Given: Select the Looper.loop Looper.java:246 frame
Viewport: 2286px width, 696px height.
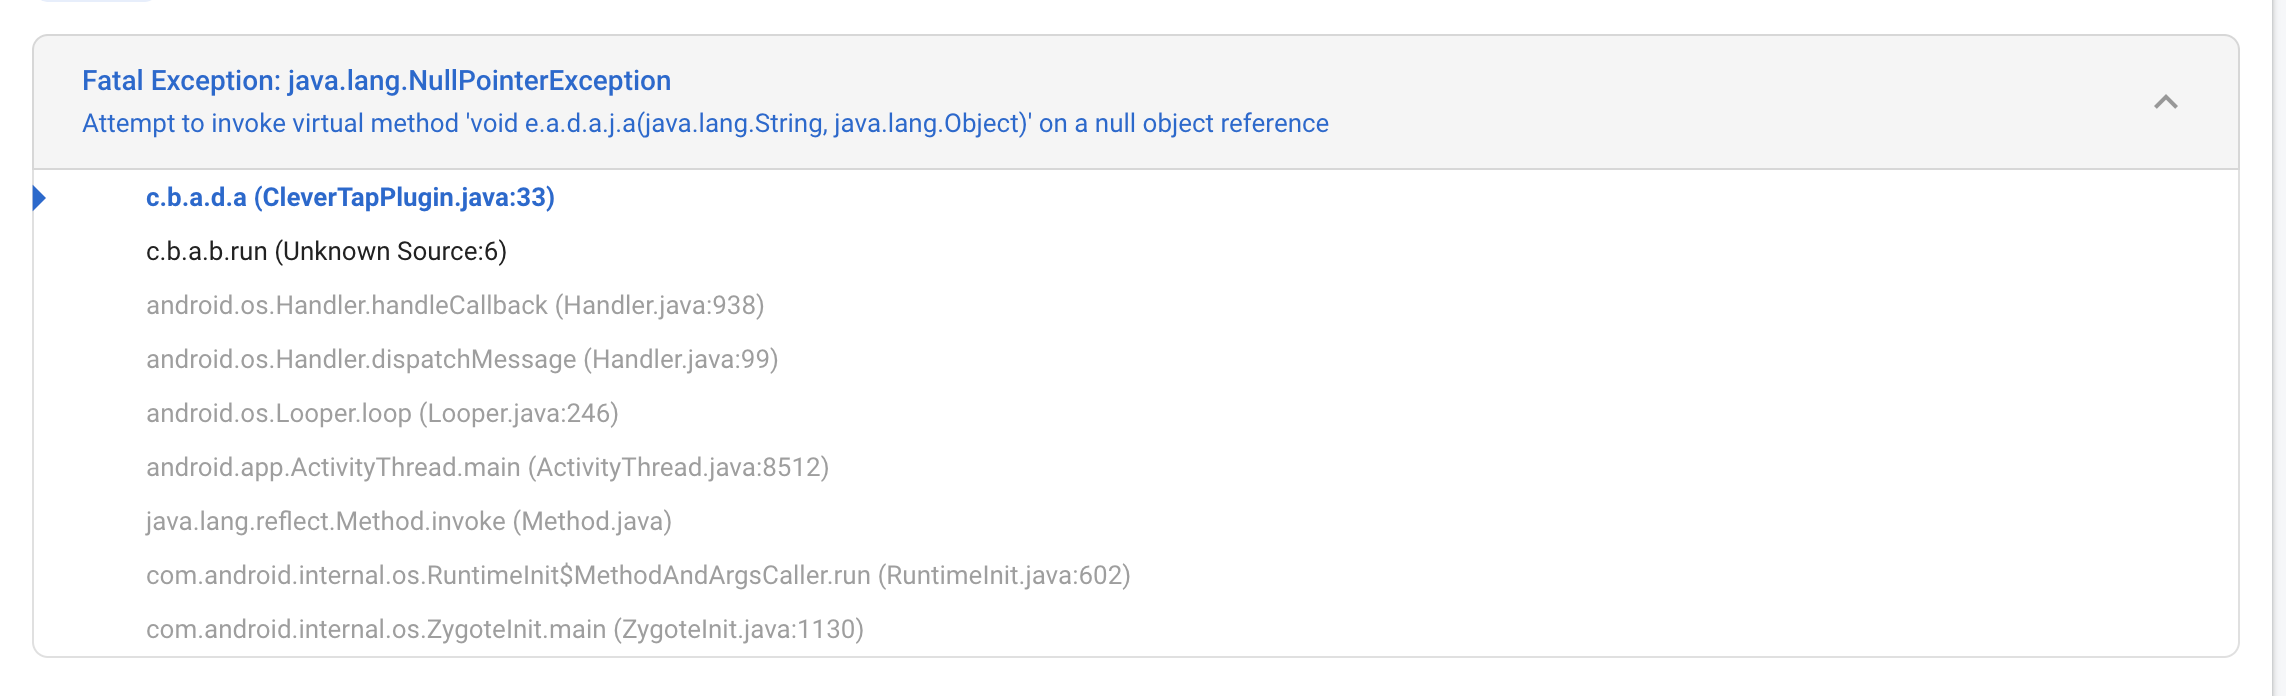Looking at the screenshot, I should pyautogui.click(x=382, y=413).
